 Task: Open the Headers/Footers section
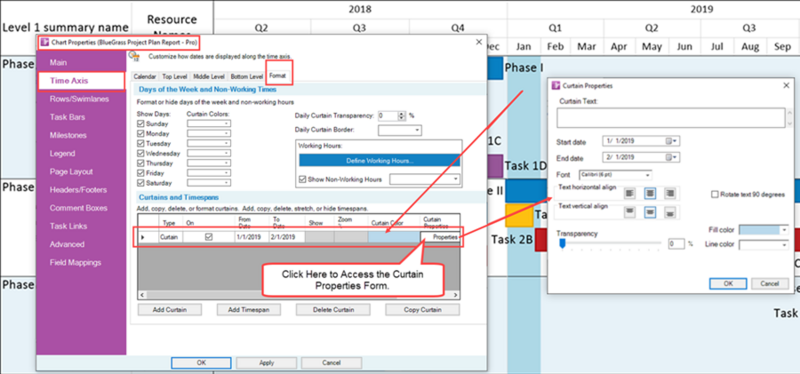(x=79, y=190)
